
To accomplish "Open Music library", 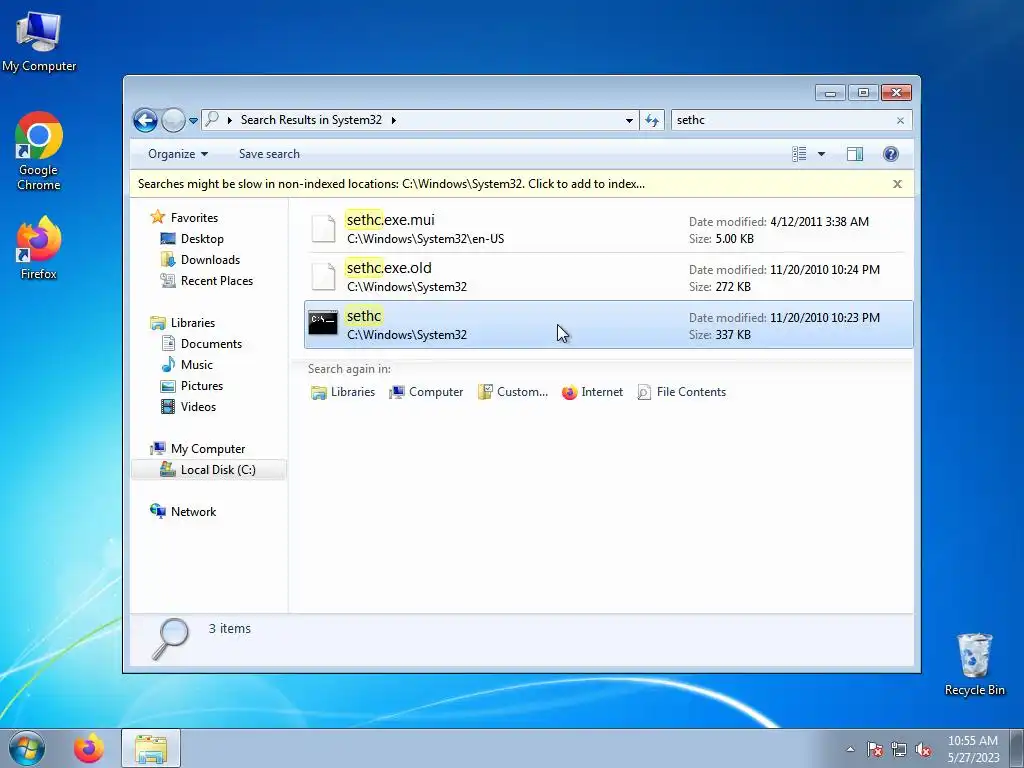I will (196, 364).
